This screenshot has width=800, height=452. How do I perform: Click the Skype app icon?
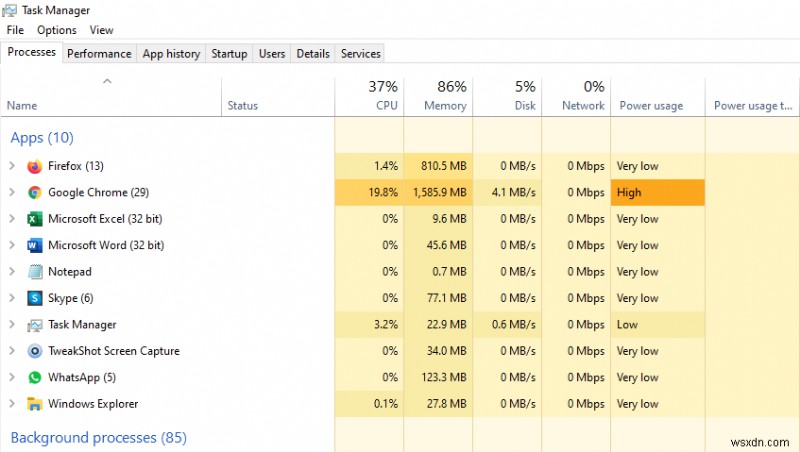click(35, 298)
